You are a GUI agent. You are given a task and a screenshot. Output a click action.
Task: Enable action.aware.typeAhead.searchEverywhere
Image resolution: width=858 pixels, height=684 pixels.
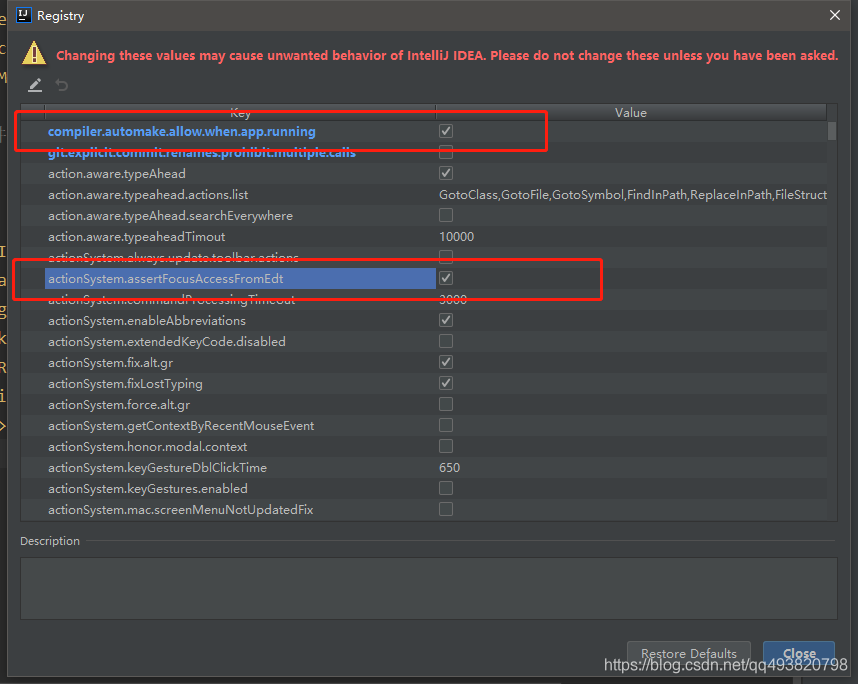445,215
